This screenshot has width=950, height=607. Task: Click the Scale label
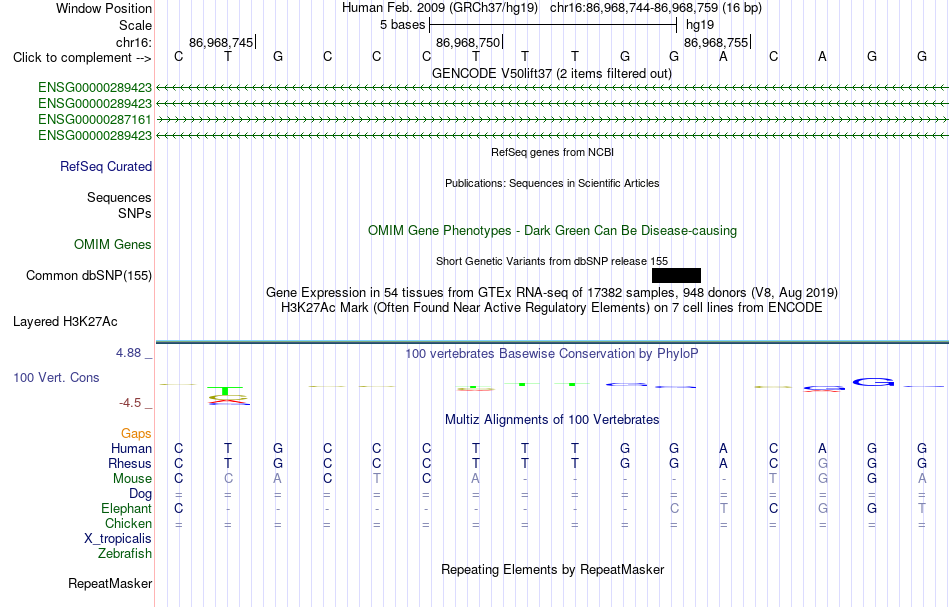(135, 25)
